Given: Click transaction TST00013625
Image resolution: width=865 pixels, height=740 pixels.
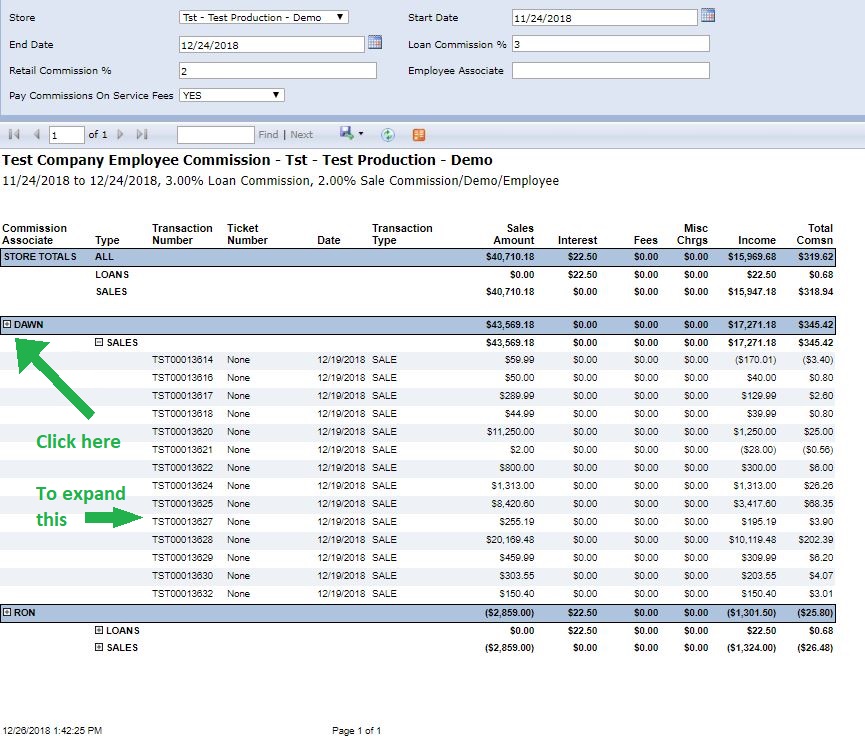Looking at the screenshot, I should pyautogui.click(x=183, y=504).
